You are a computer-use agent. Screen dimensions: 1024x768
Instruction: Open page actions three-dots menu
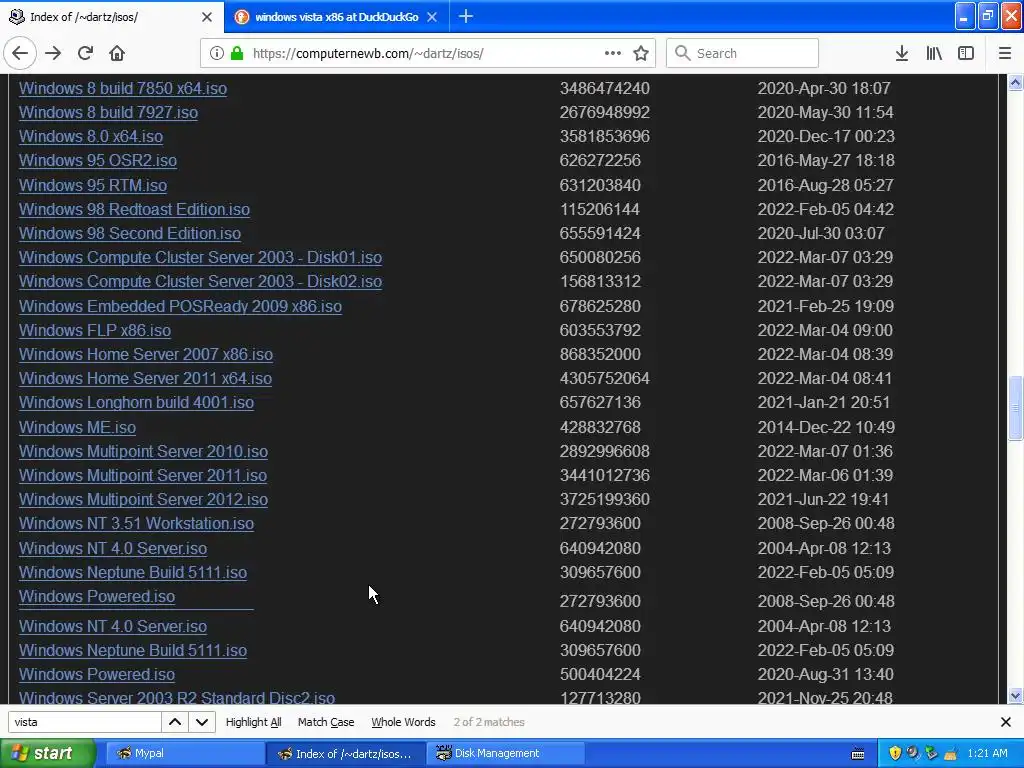(613, 53)
